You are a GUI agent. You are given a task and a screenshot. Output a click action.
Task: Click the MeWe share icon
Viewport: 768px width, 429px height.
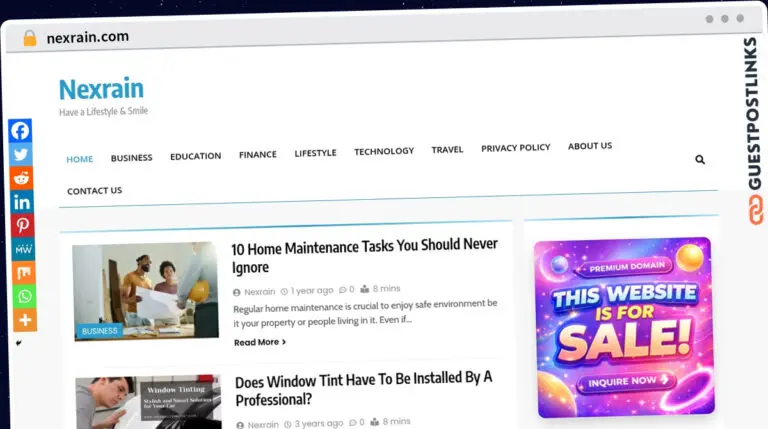coord(23,249)
